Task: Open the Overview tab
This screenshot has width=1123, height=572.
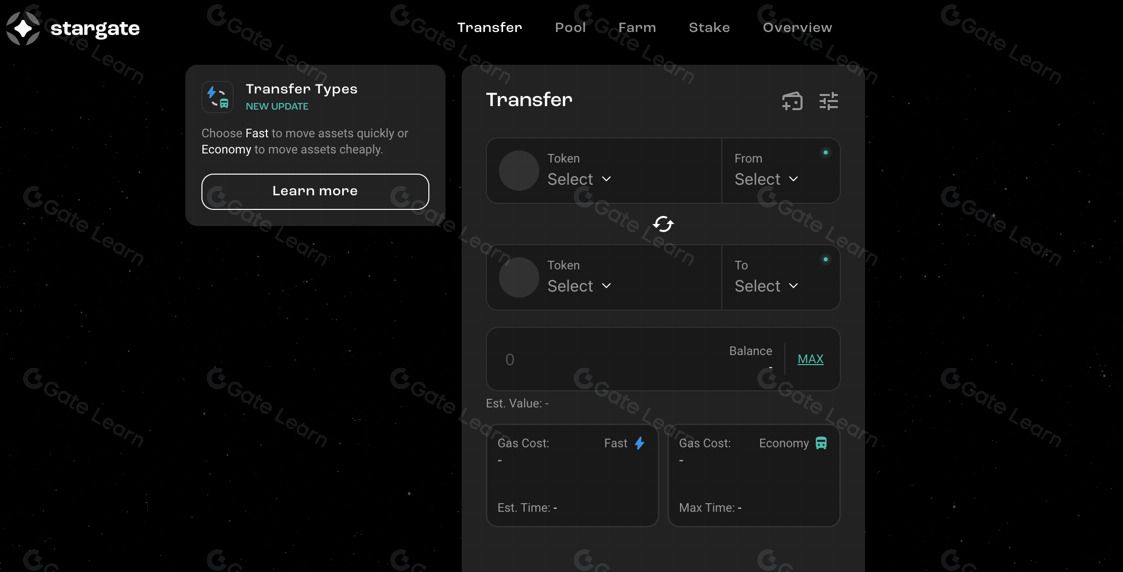Action: click(797, 27)
